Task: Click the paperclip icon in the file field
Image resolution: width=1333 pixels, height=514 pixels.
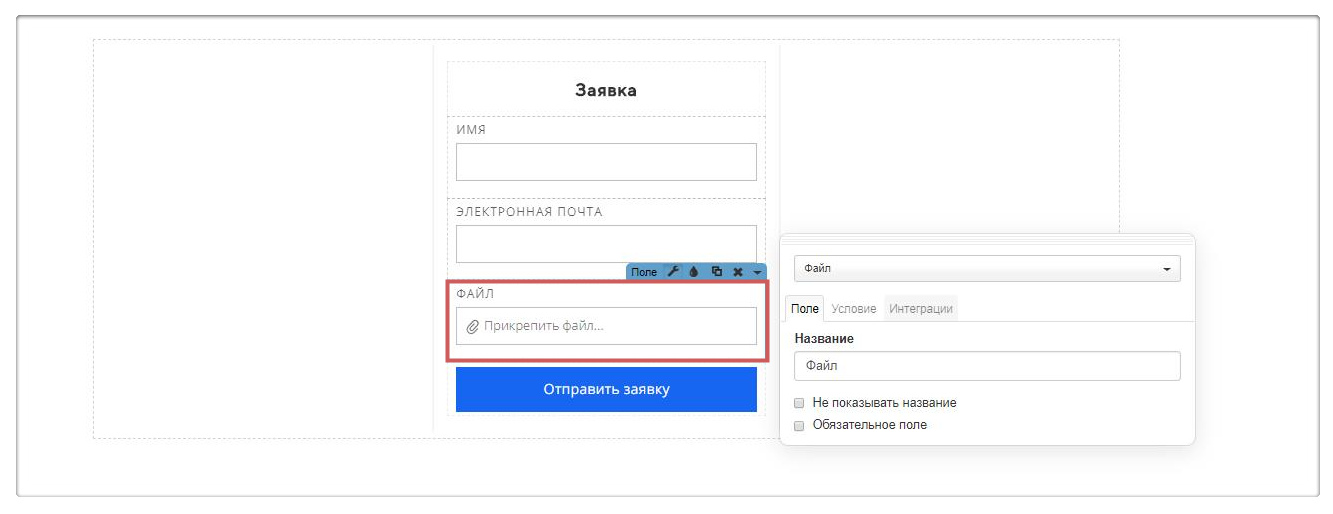Action: pos(473,326)
